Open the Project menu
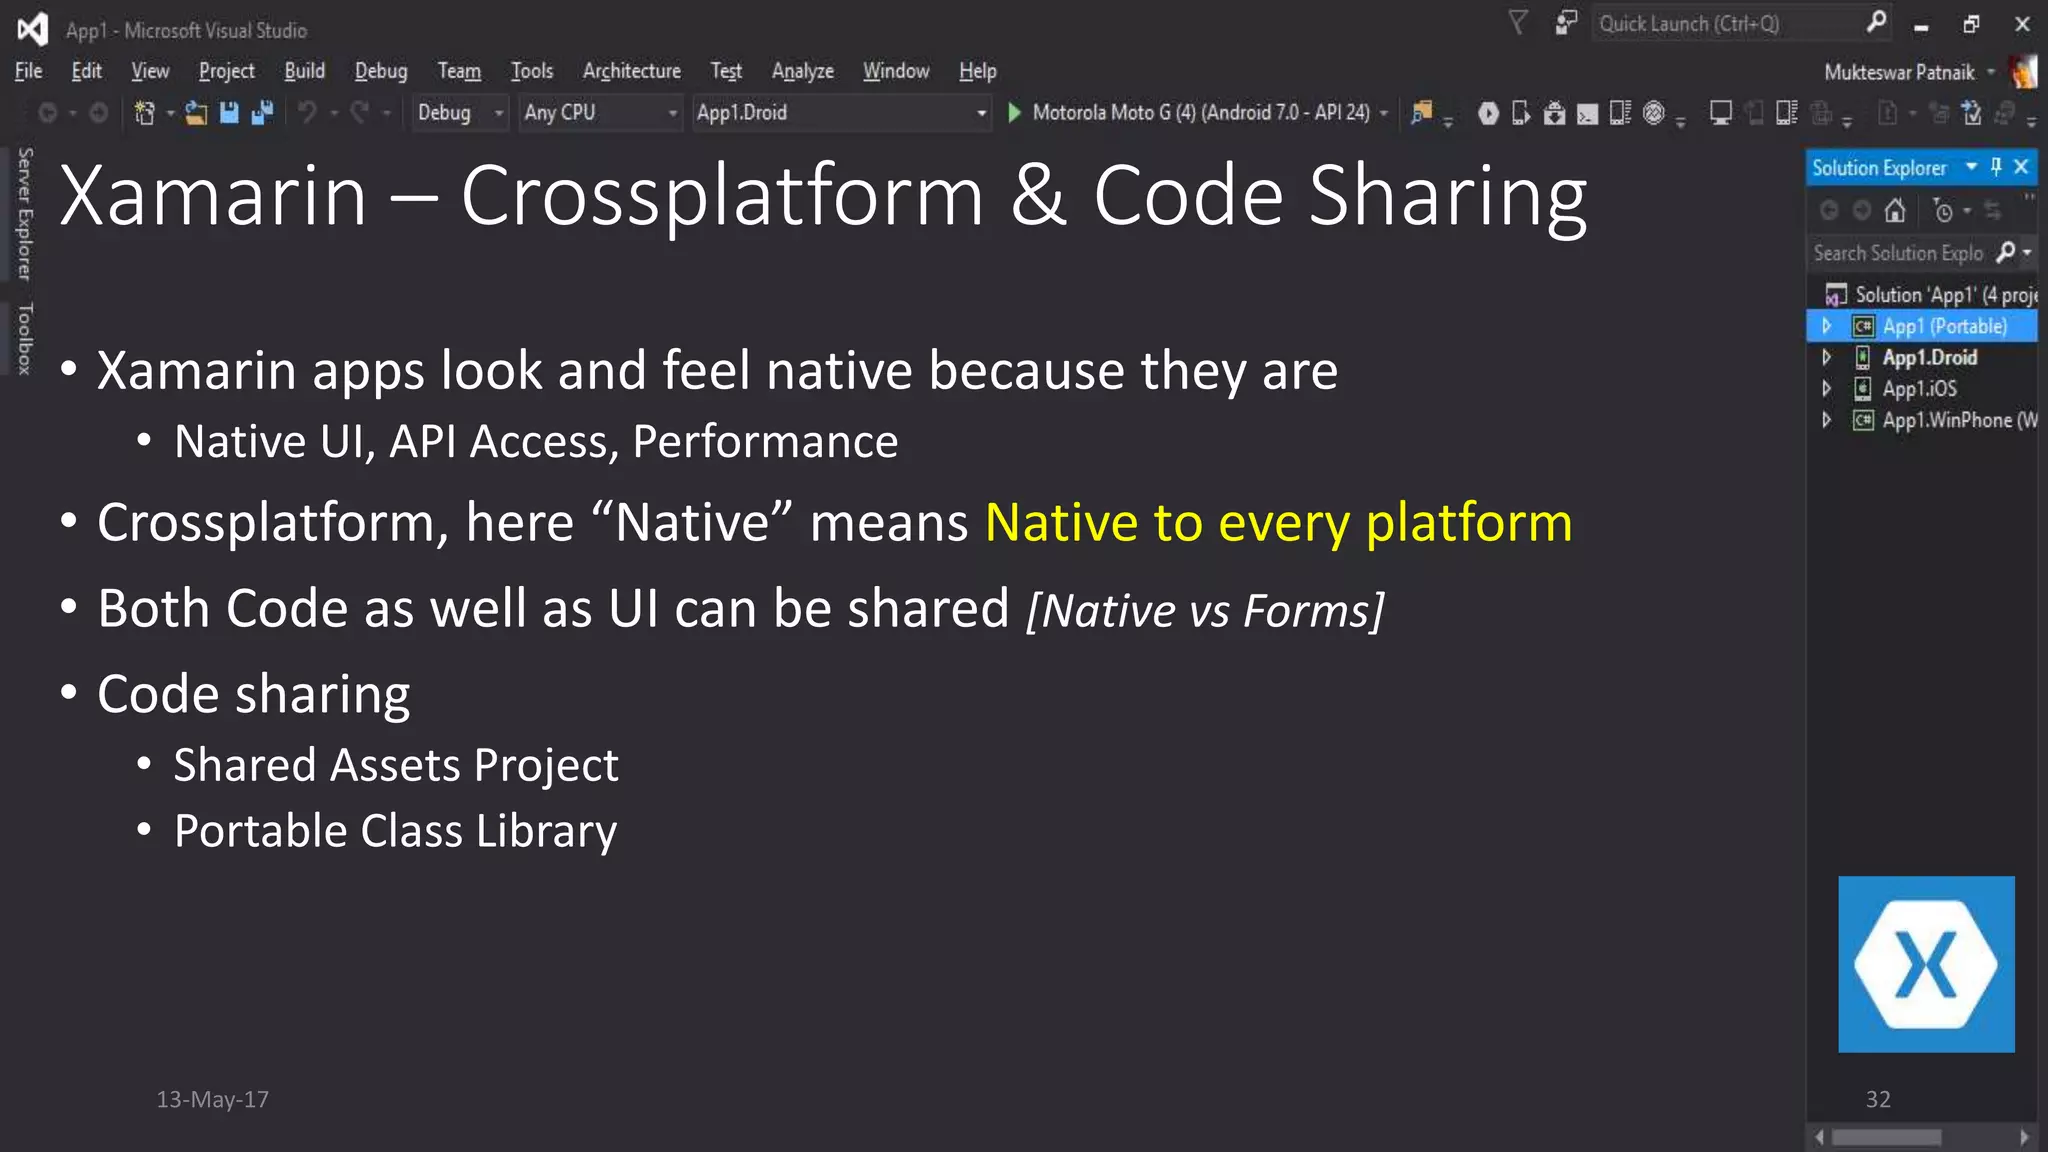 click(227, 71)
